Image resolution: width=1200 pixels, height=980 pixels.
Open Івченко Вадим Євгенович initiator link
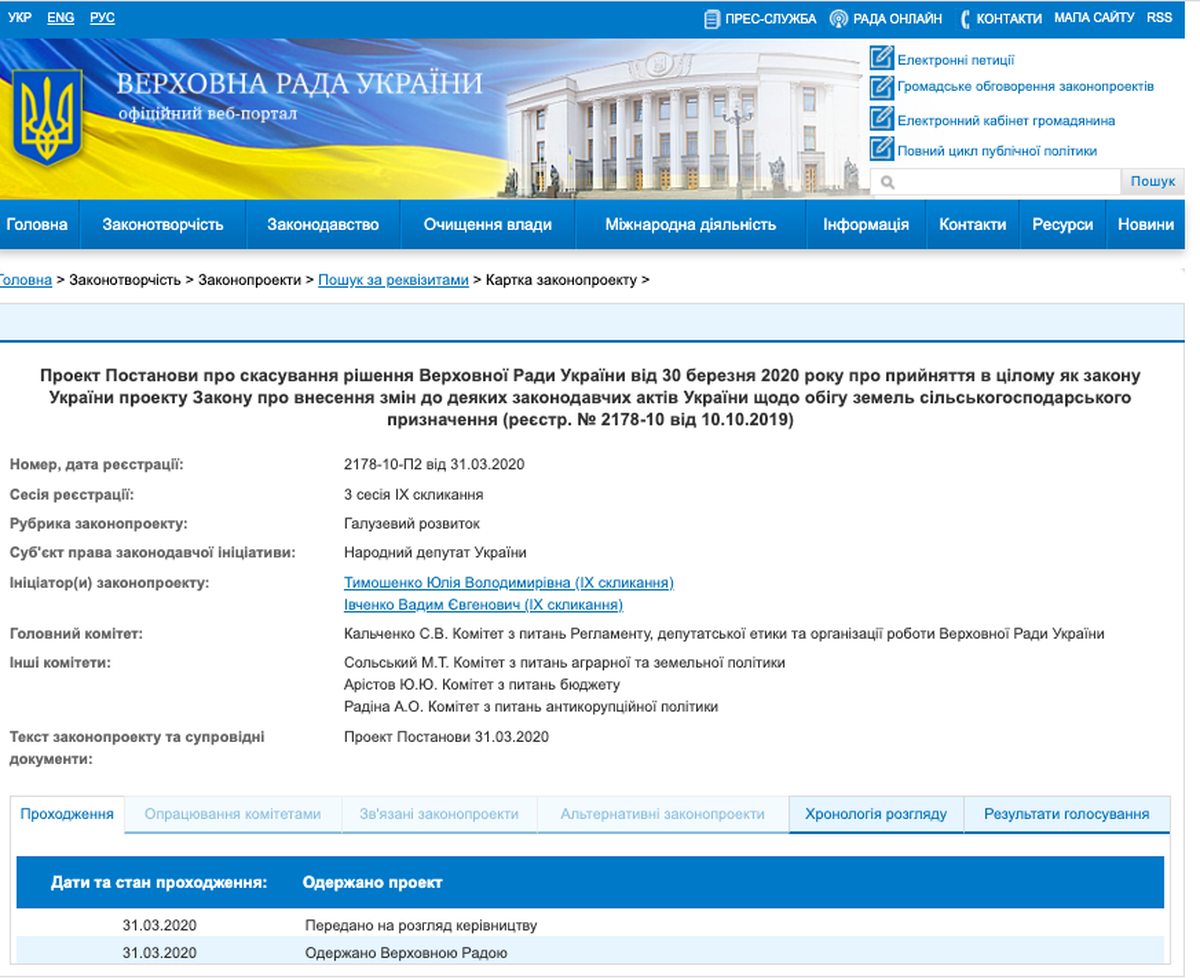click(x=483, y=604)
